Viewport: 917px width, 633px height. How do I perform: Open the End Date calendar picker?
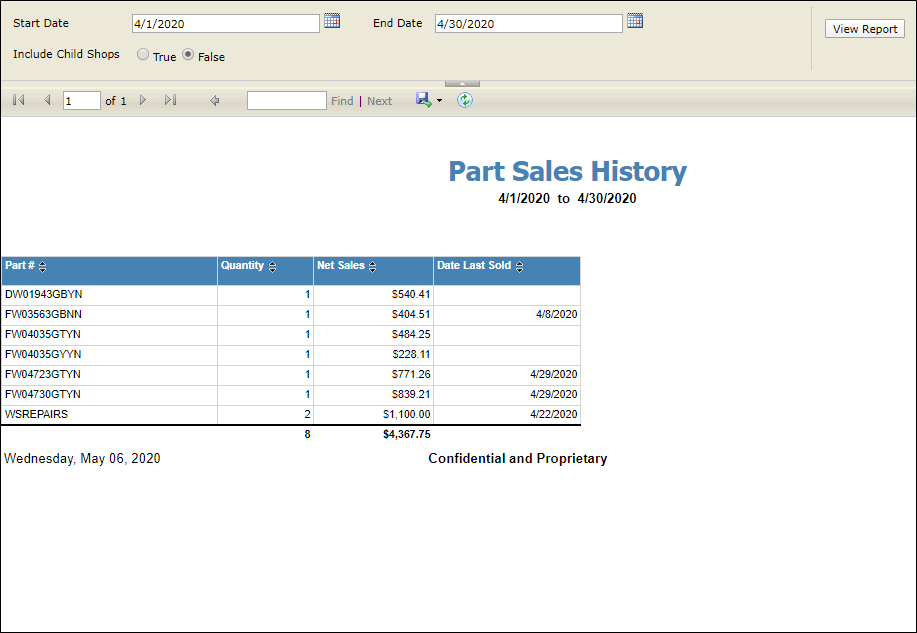pyautogui.click(x=635, y=21)
